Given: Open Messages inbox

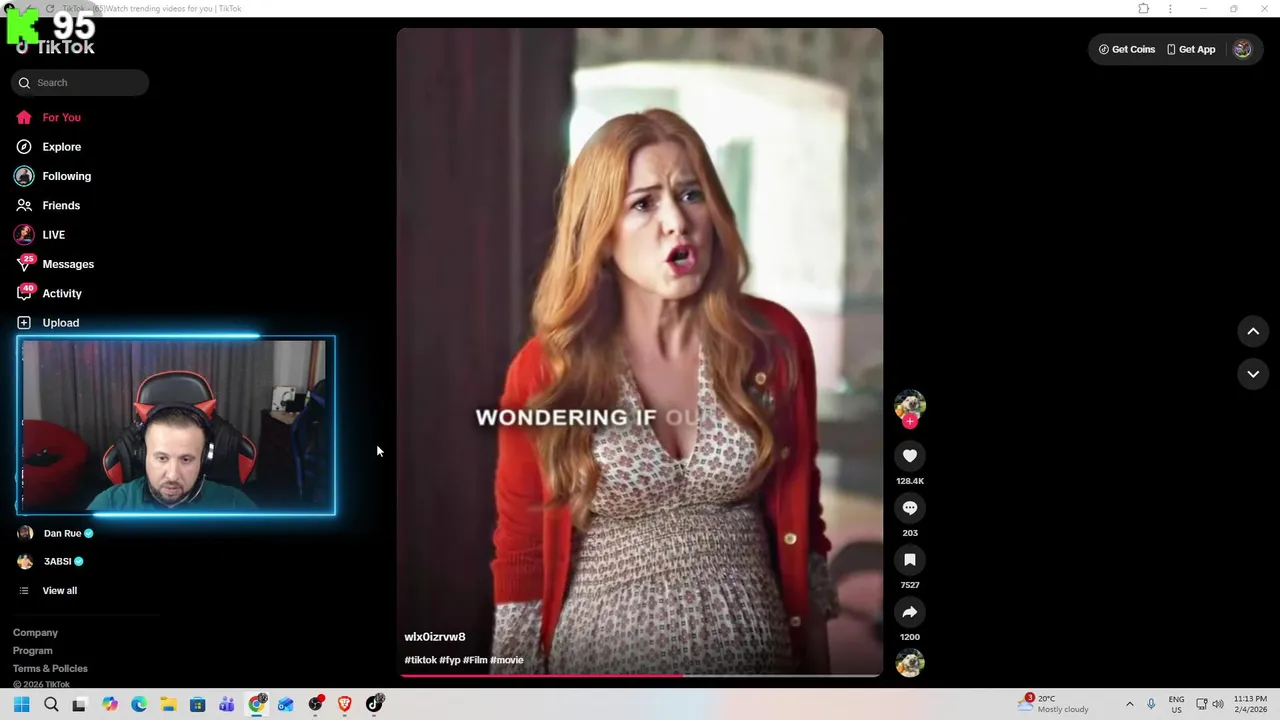Looking at the screenshot, I should click(68, 264).
